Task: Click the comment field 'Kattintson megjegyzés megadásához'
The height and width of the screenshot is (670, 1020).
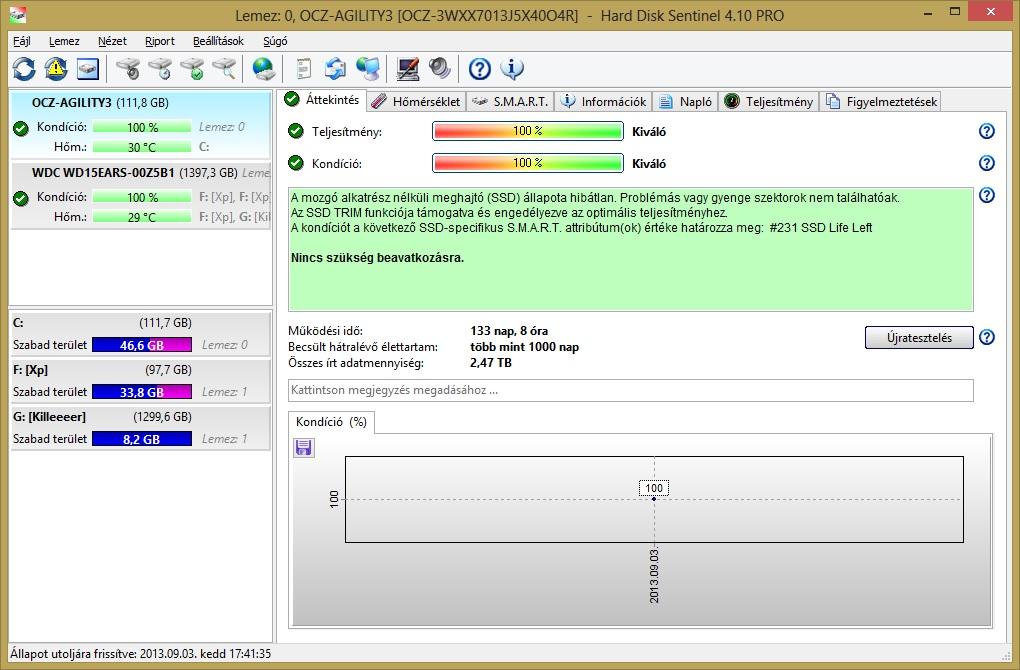Action: (630, 390)
